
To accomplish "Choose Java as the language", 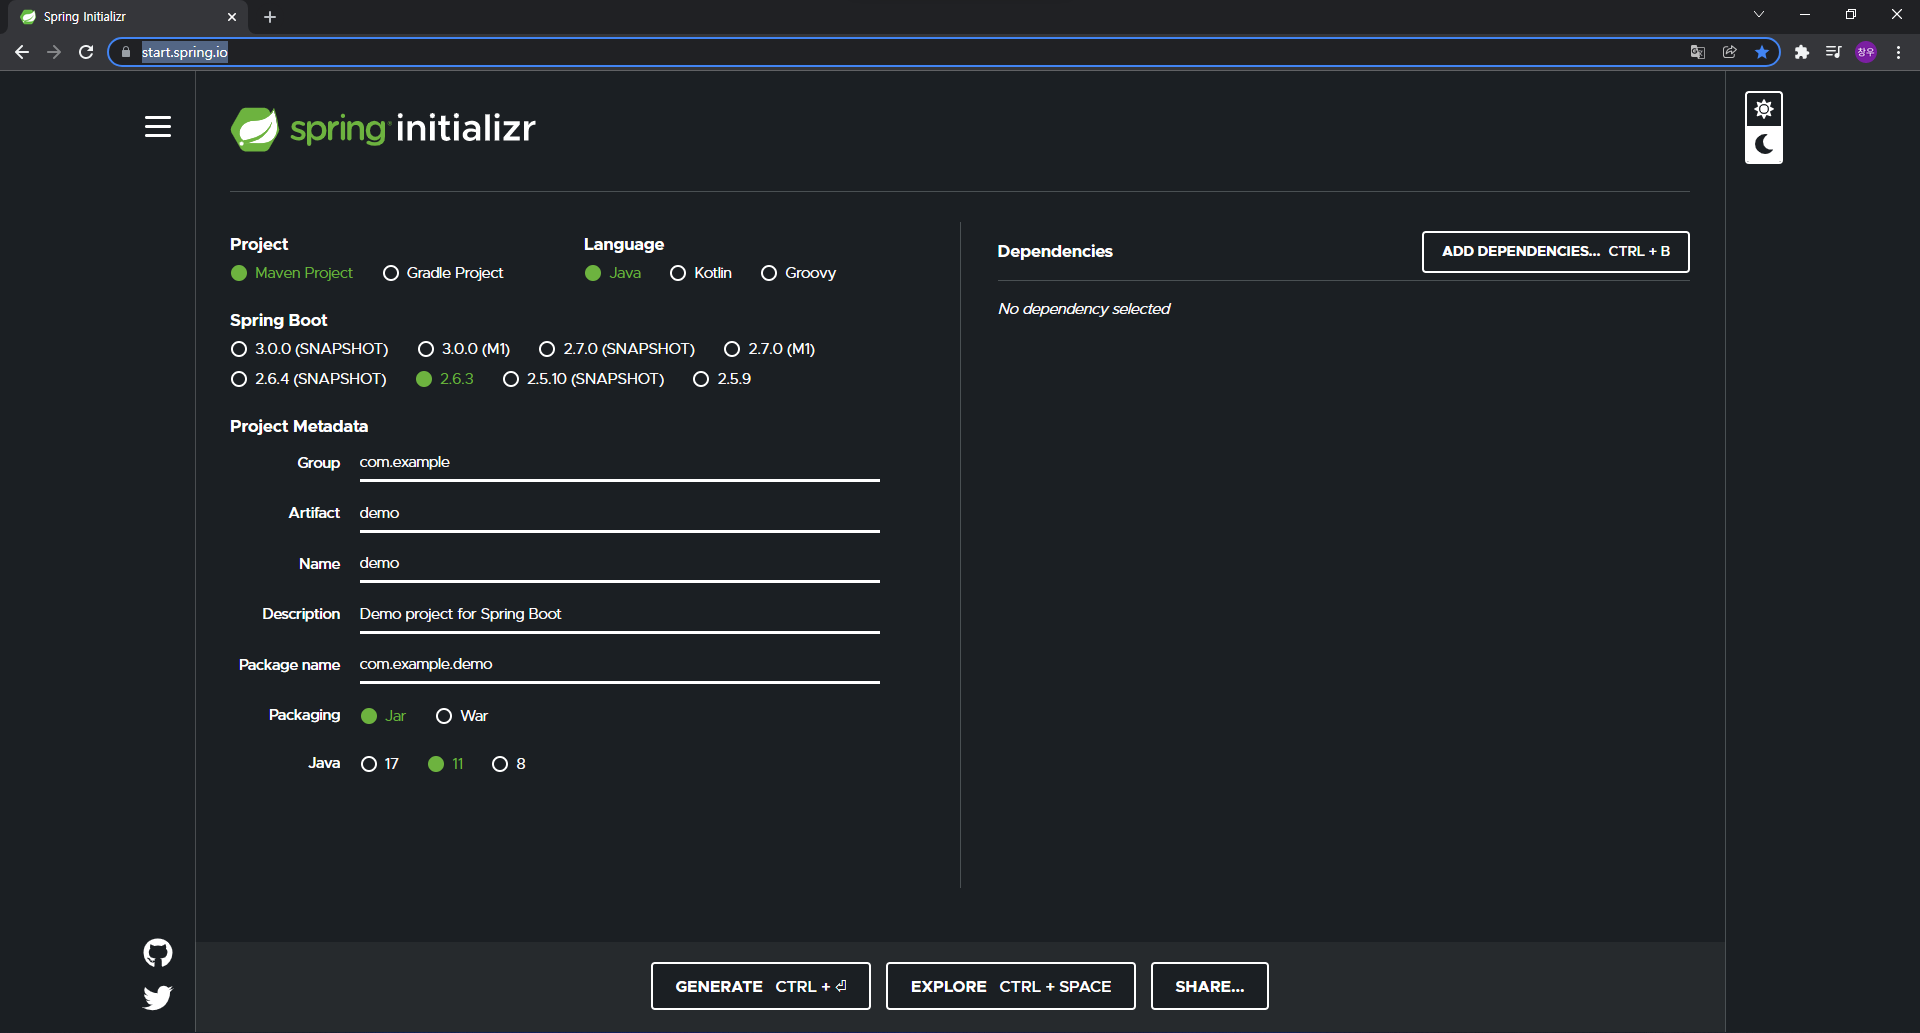I will pyautogui.click(x=613, y=273).
